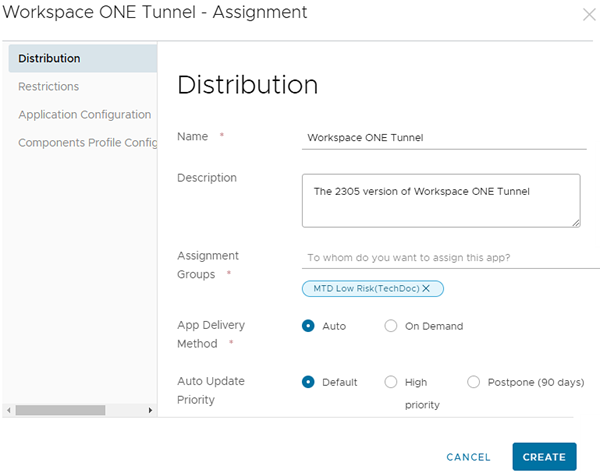
Task: Choose the On Demand delivery method
Action: [391, 326]
